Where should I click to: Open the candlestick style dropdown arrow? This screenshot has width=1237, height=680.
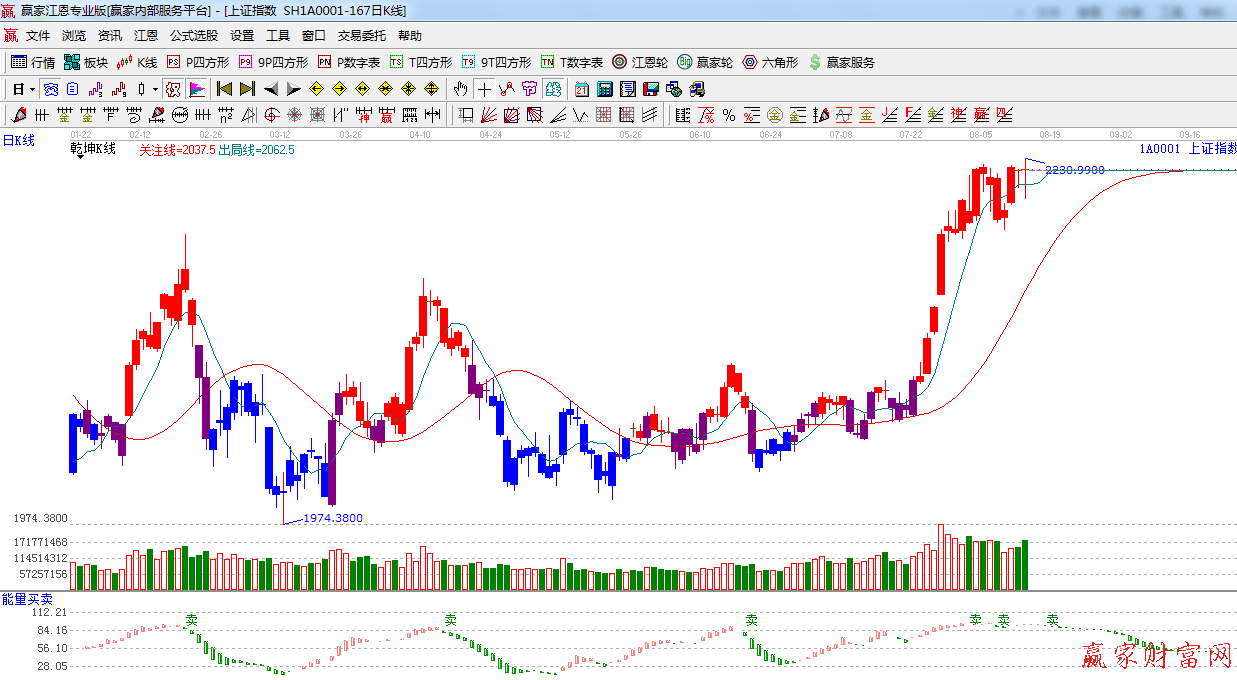point(155,89)
